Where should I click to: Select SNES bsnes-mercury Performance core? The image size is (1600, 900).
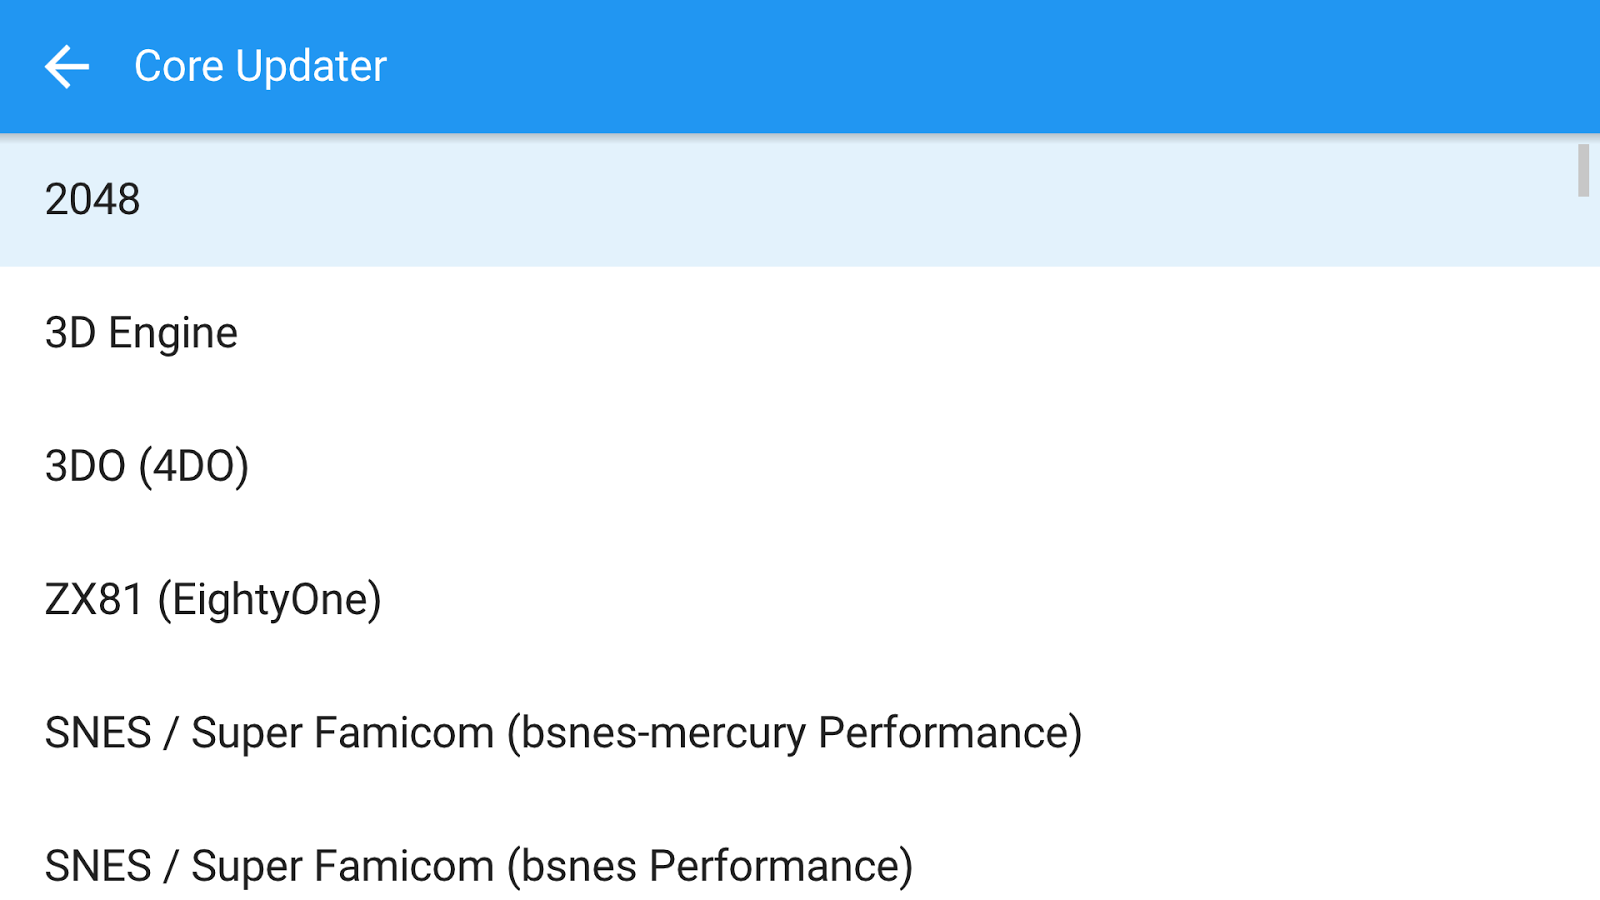click(x=800, y=732)
